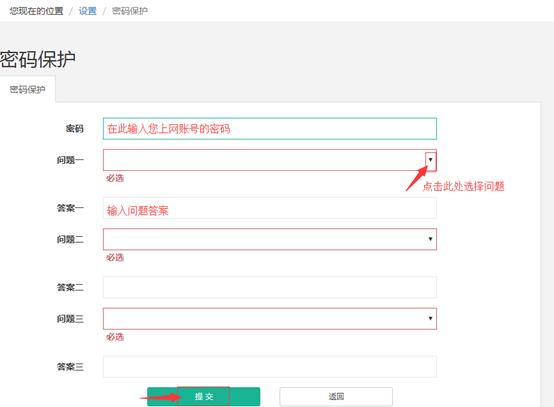Image resolution: width=554 pixels, height=407 pixels.
Task: Click the 答案二 label
Action: (70, 287)
